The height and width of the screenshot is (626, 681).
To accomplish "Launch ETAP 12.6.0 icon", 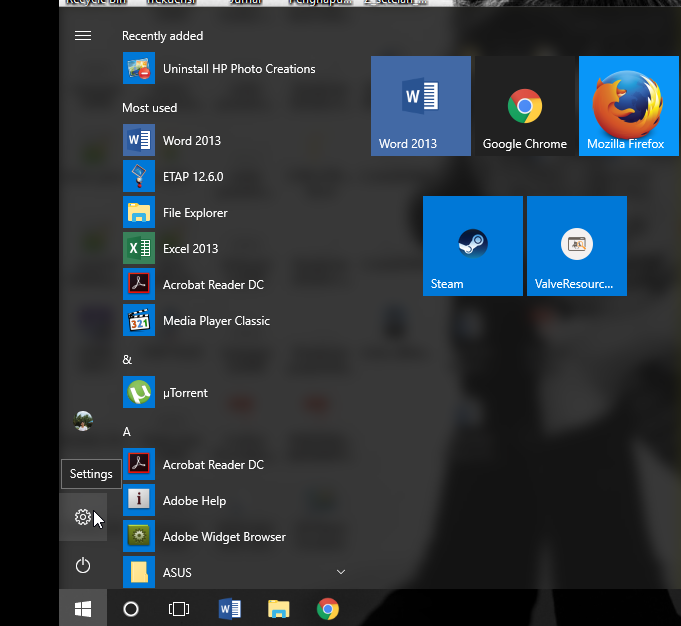I will 139,176.
